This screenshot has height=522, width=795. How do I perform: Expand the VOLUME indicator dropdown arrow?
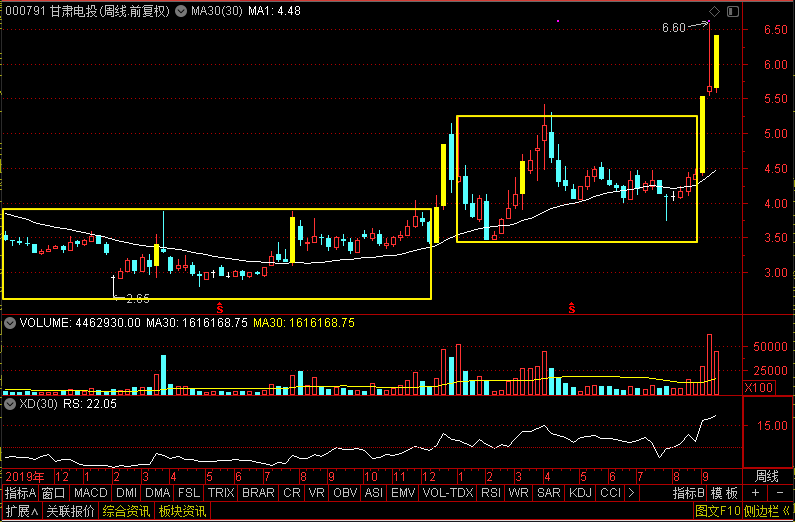click(10, 323)
